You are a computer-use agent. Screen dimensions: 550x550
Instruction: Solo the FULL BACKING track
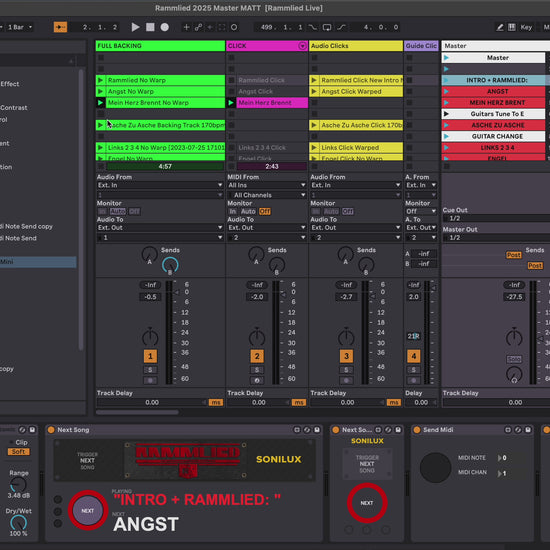click(x=150, y=370)
